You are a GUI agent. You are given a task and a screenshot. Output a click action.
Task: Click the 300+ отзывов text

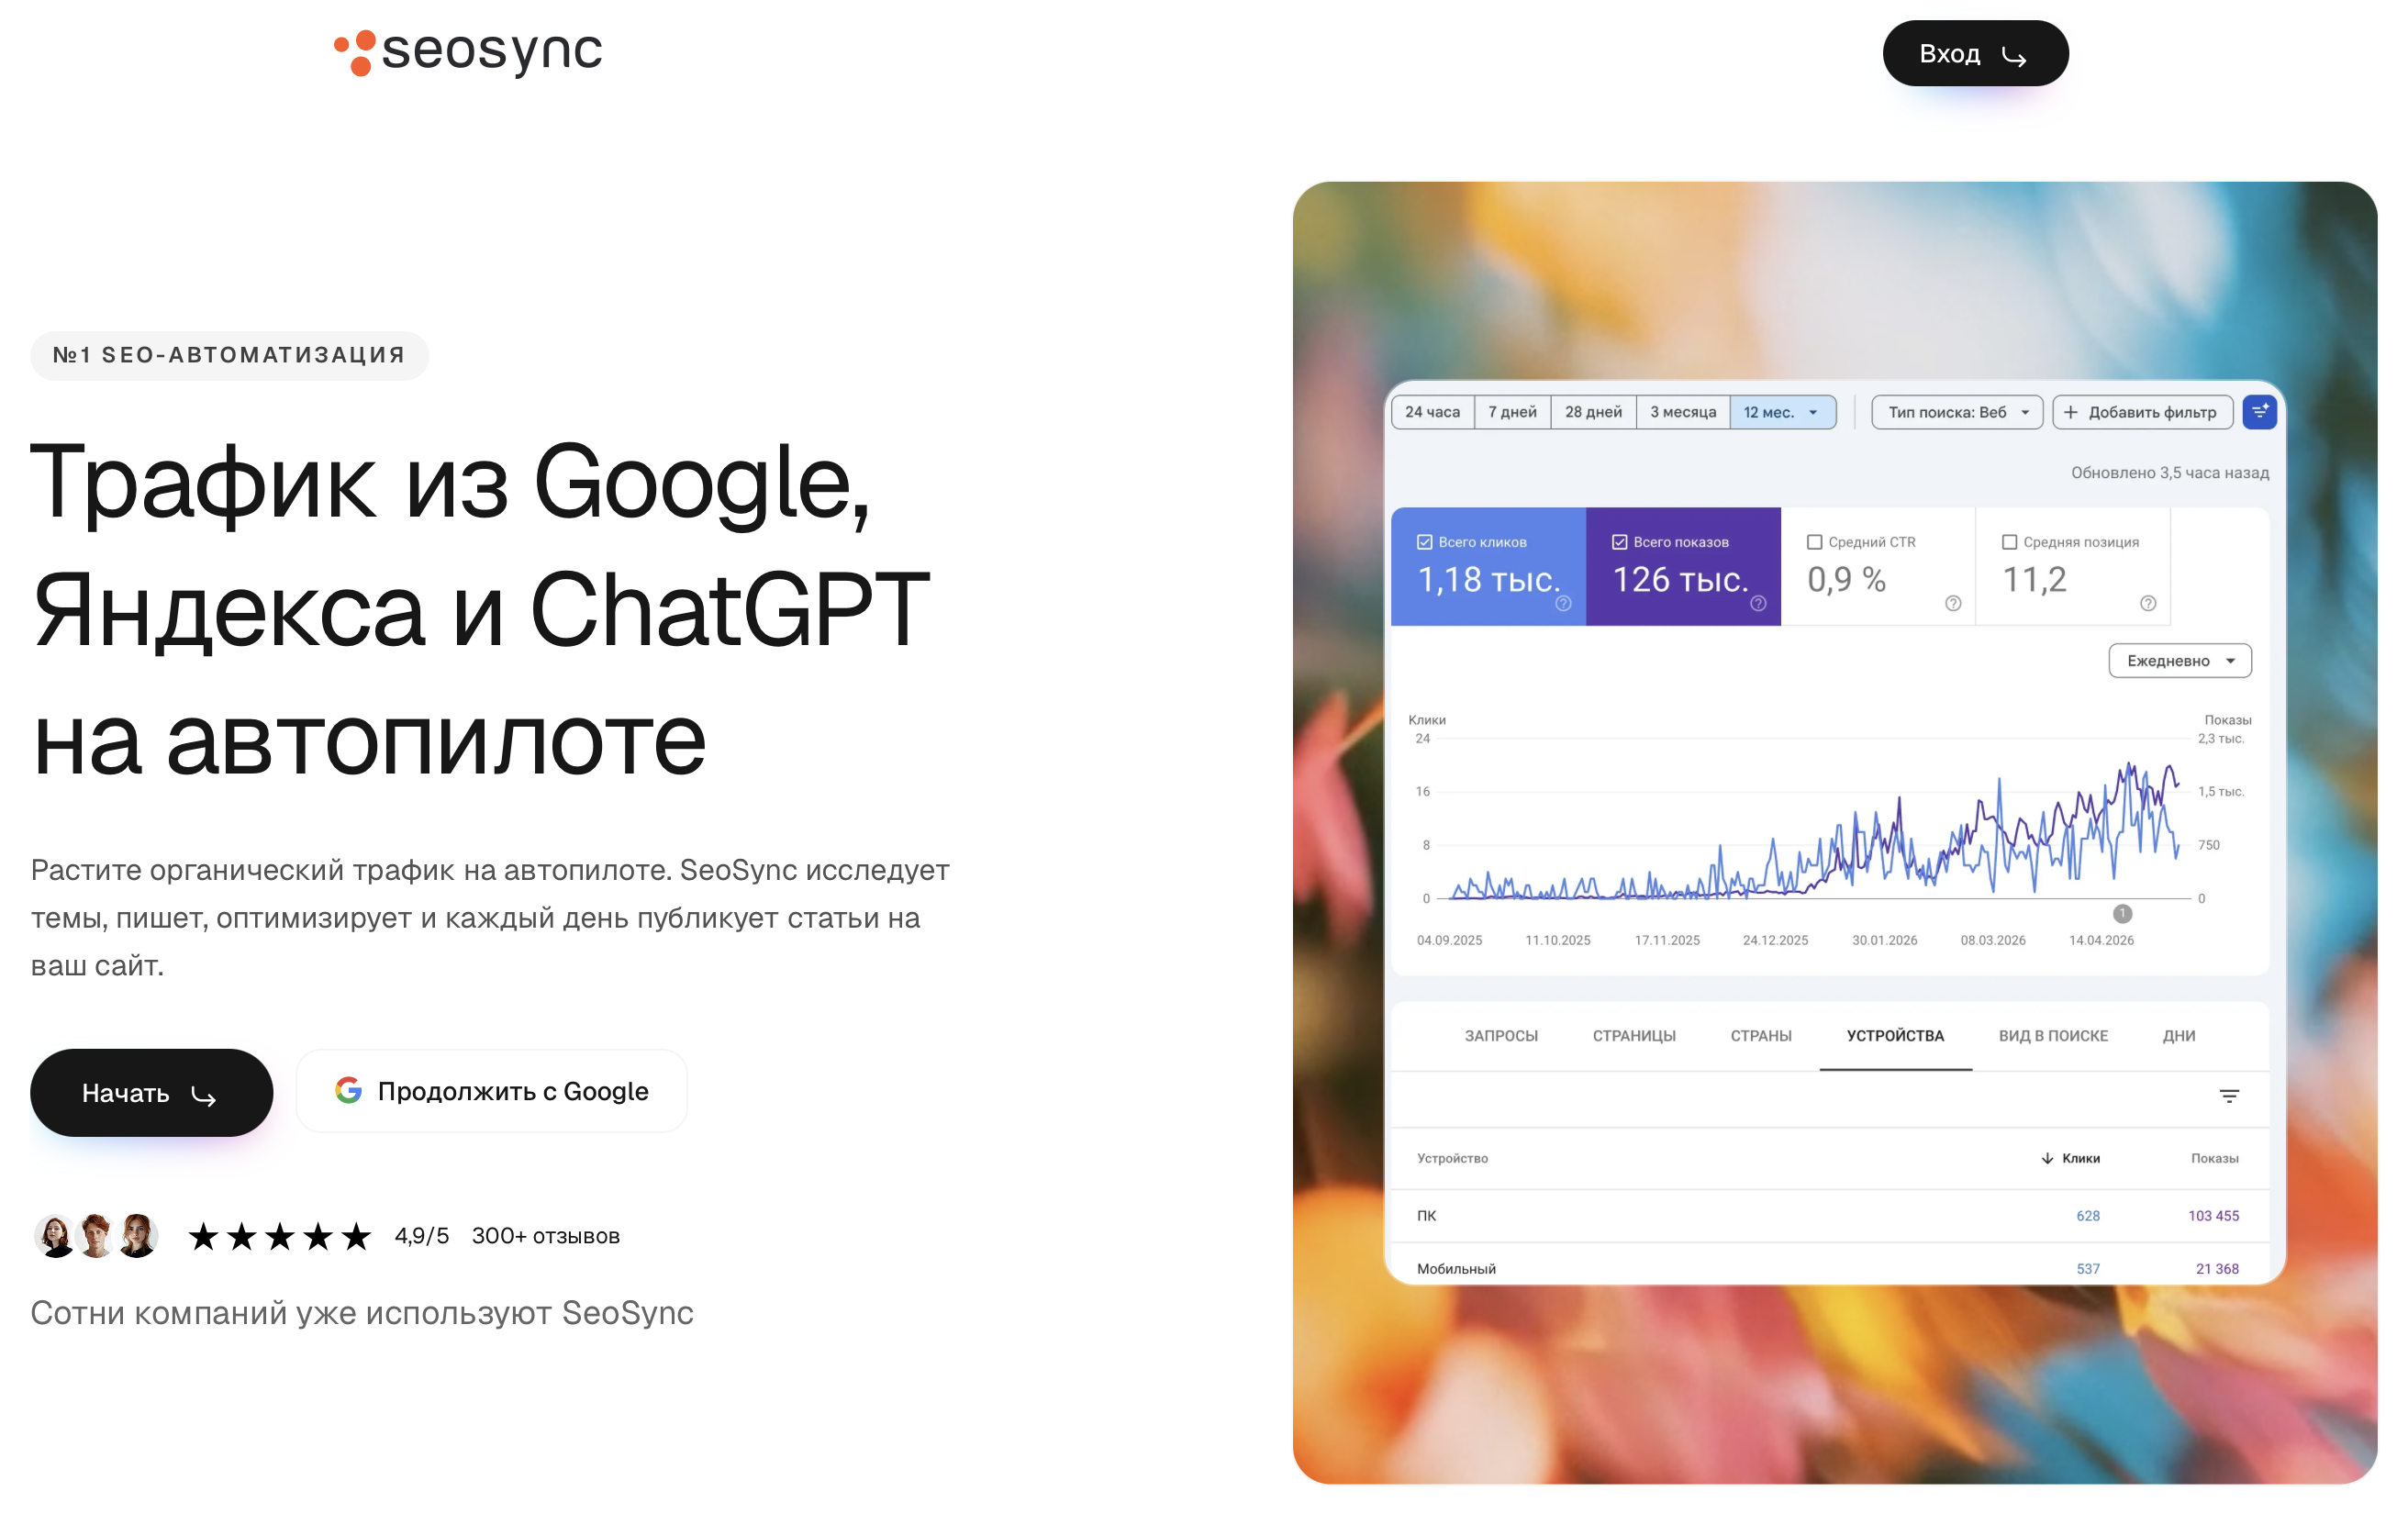click(x=546, y=1236)
